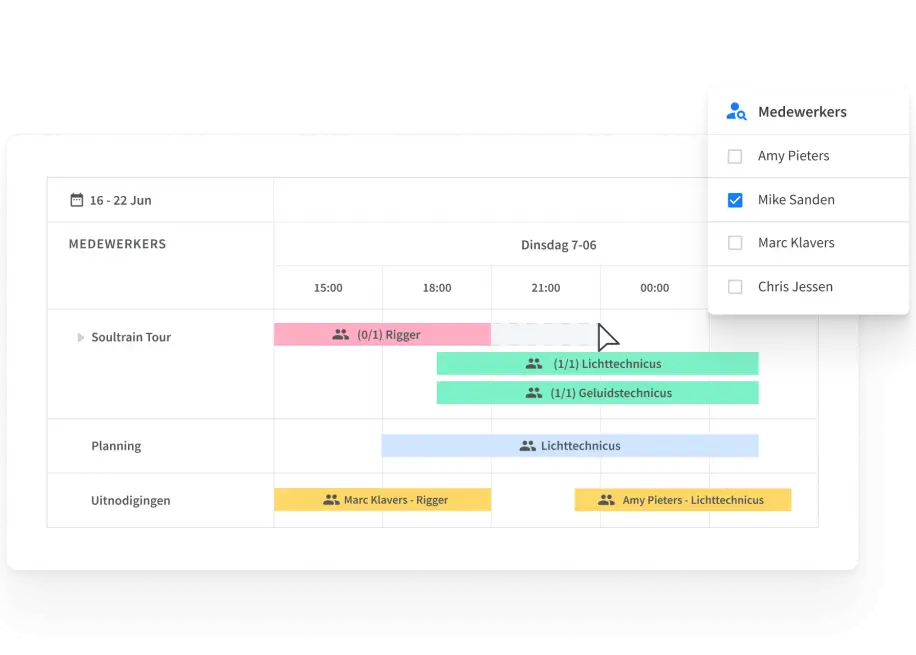Click people icon on Marc Klavers - Rigger bar
The height and width of the screenshot is (655, 916).
tap(331, 500)
